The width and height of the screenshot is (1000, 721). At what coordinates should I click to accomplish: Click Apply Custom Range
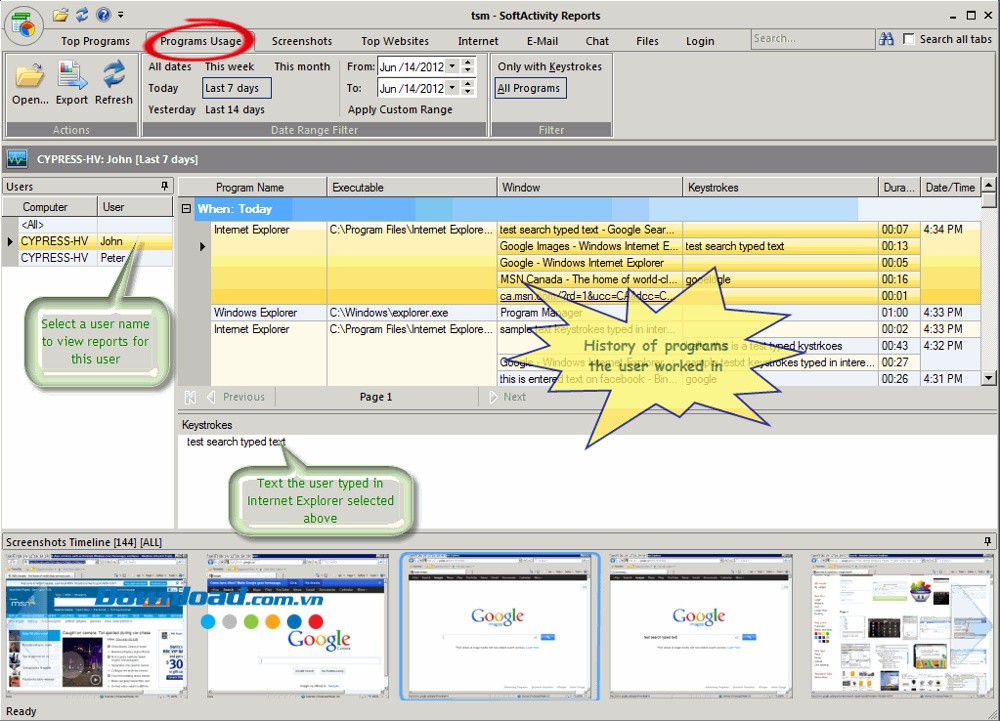(400, 110)
